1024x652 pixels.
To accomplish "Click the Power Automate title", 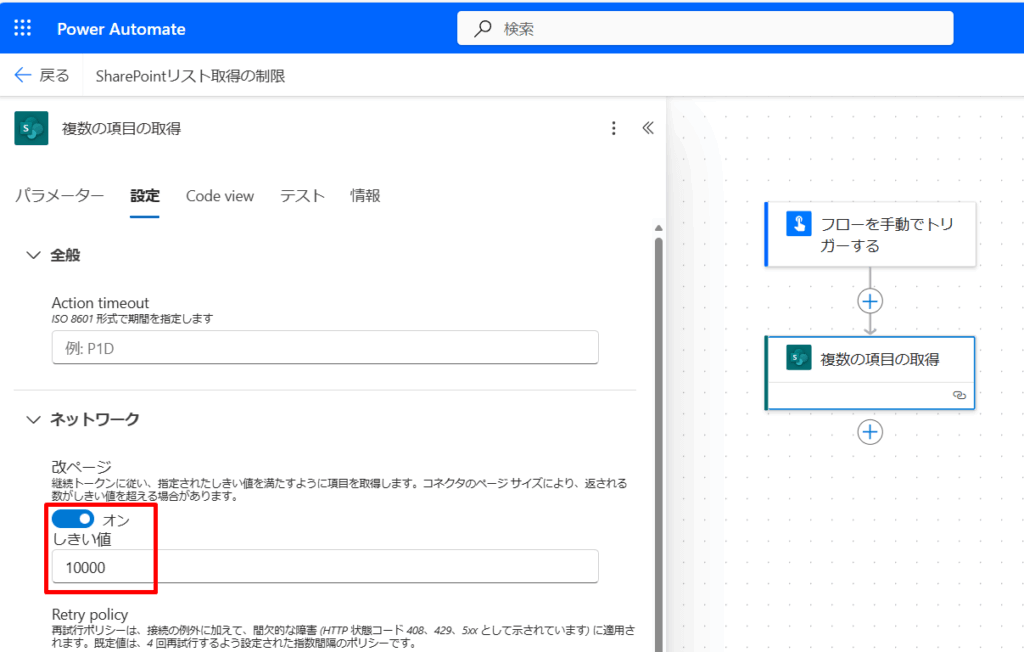I will pyautogui.click(x=121, y=29).
